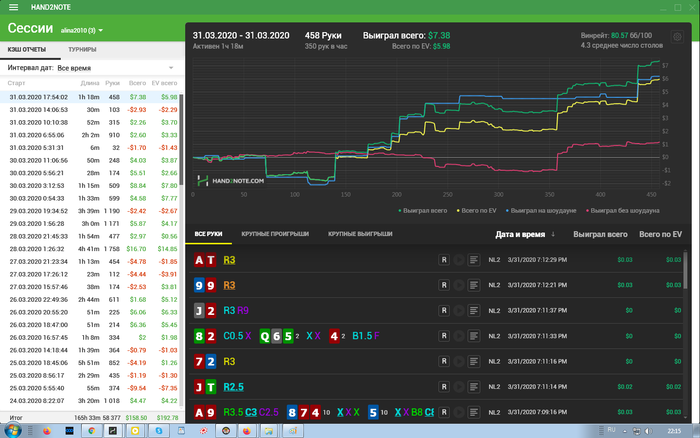Click the R3 action of the AT hand

pos(229,260)
